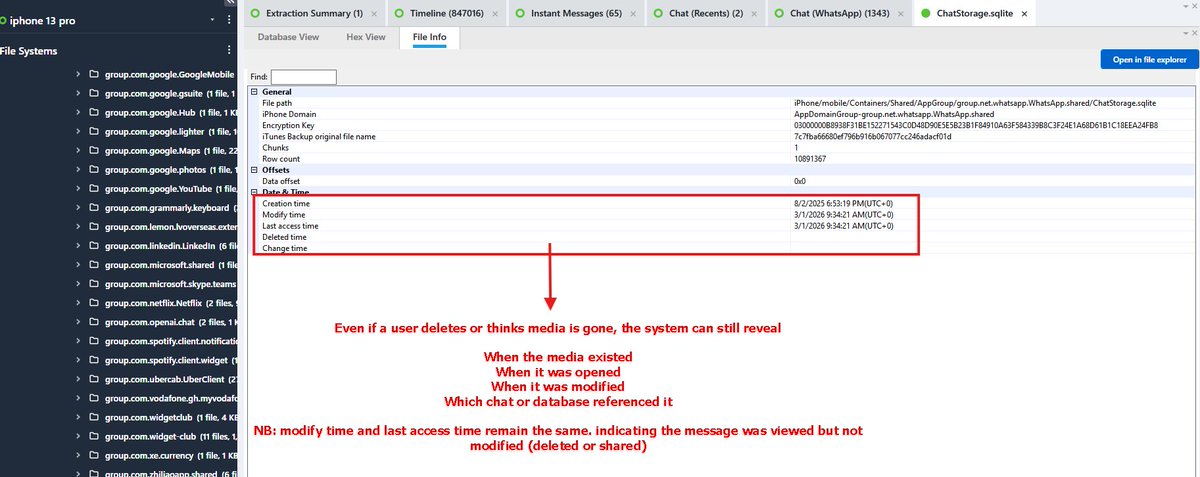1200x477 pixels.
Task: Close the Chat (WhatsApp) (1343) tab
Action: [900, 14]
